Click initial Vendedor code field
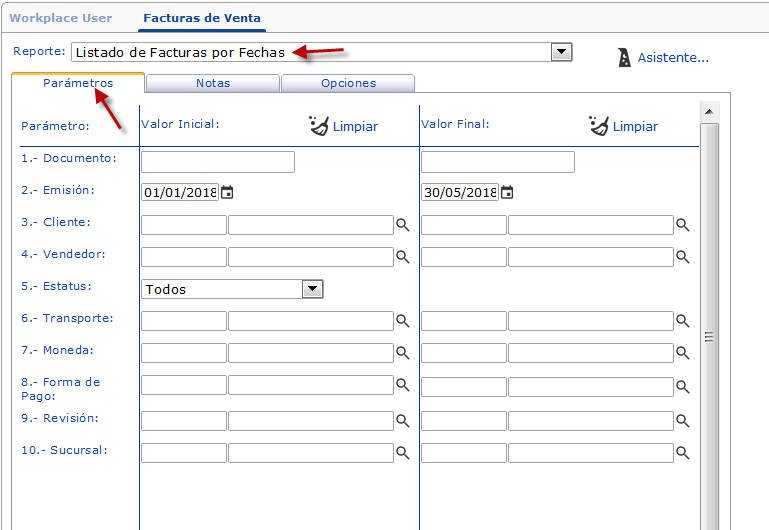 tap(184, 257)
